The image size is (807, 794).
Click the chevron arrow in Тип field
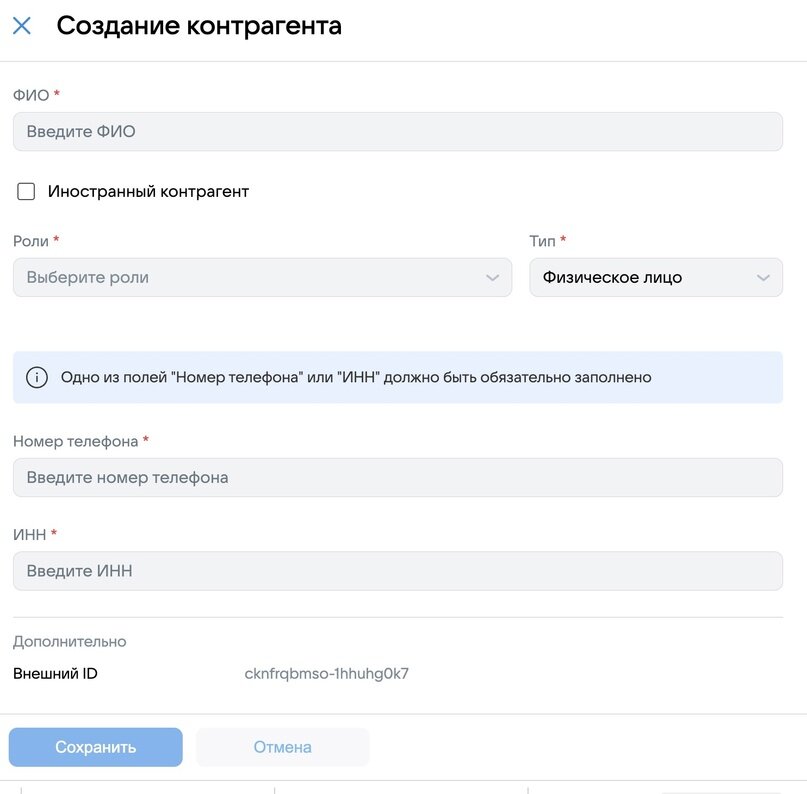tap(764, 278)
